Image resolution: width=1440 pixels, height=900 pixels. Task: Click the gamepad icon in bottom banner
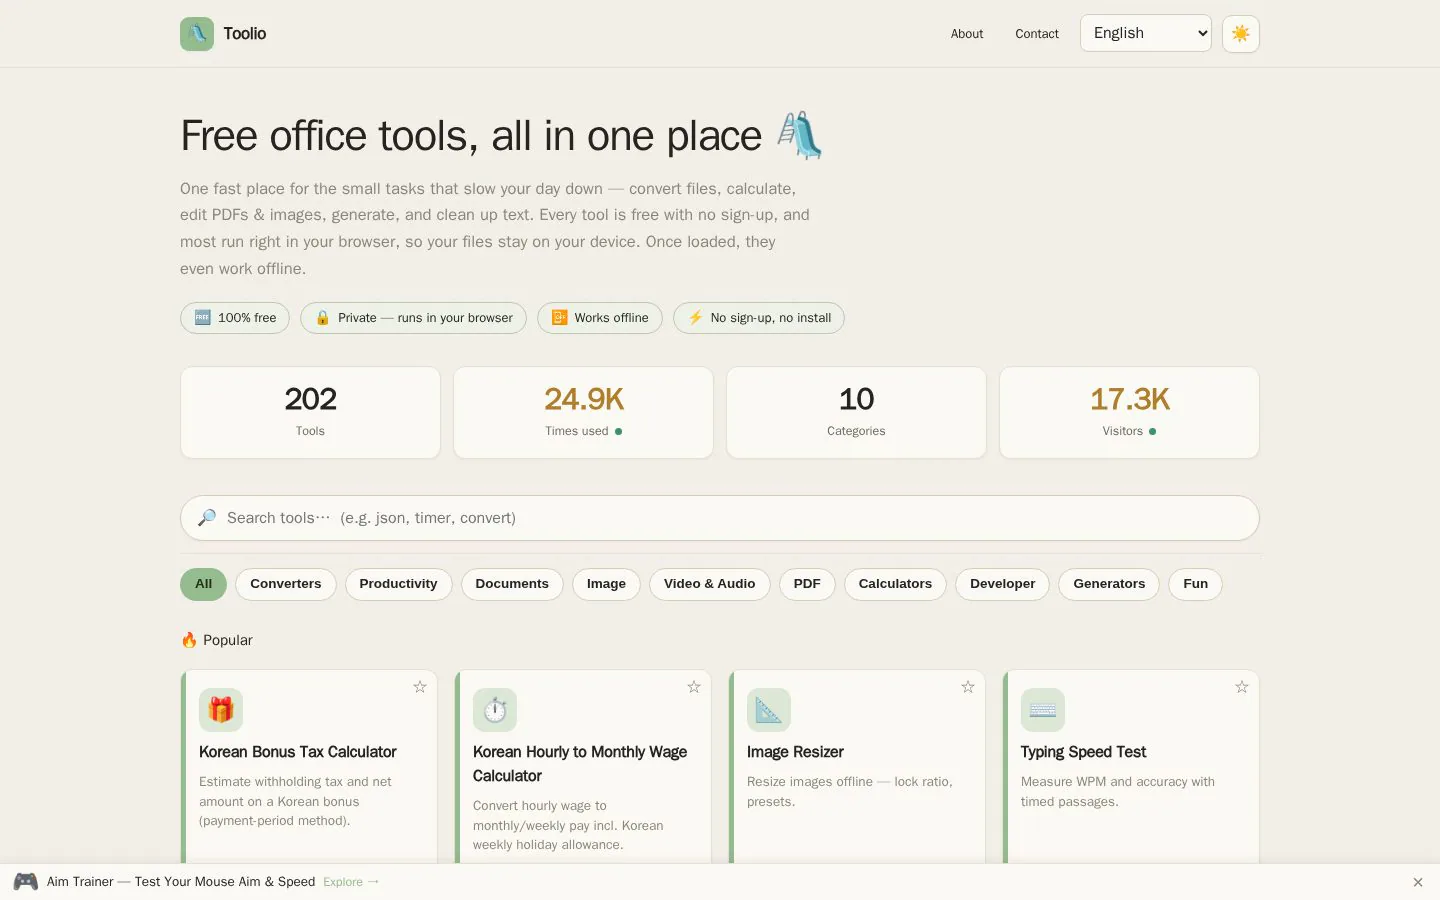[26, 882]
